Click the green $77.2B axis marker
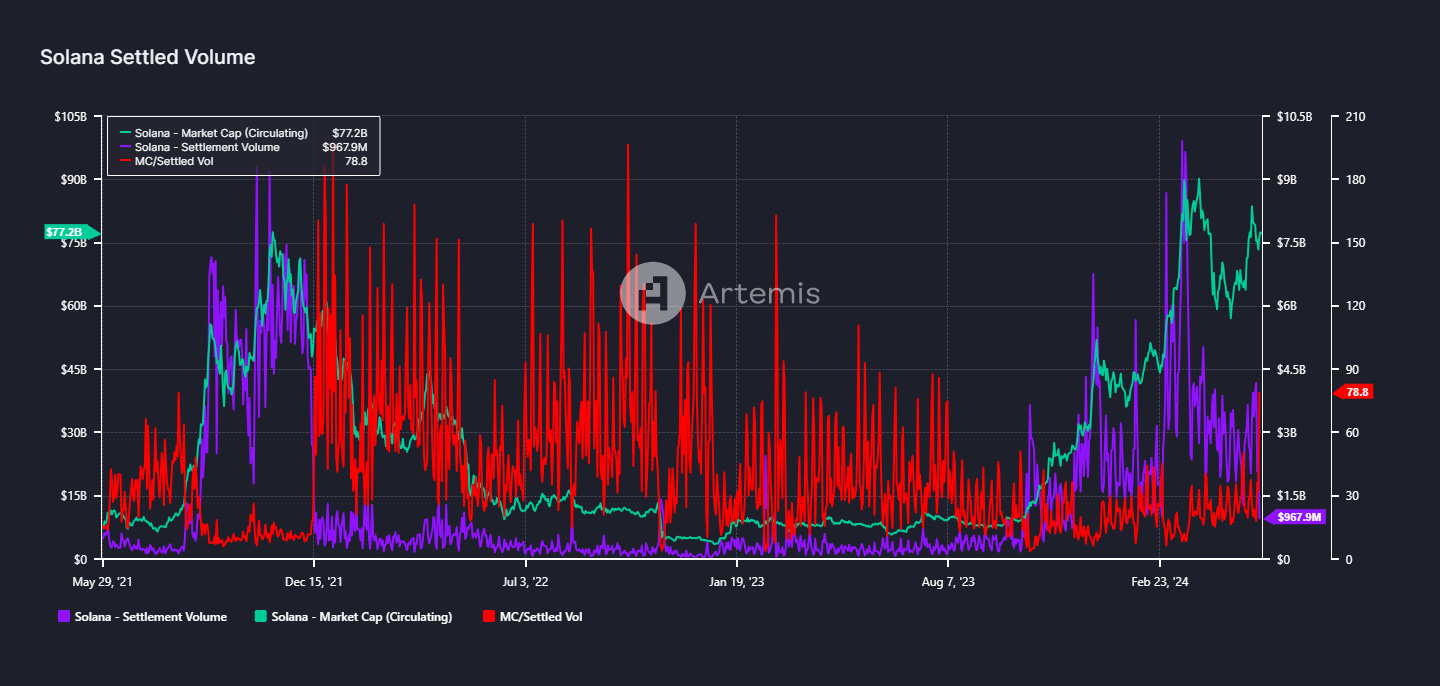This screenshot has width=1440, height=686. pyautogui.click(x=72, y=232)
